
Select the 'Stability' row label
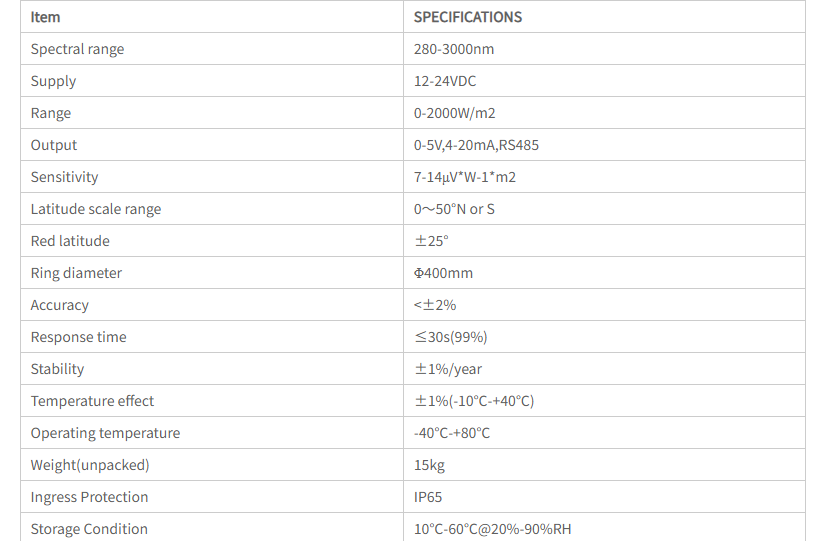click(x=57, y=369)
